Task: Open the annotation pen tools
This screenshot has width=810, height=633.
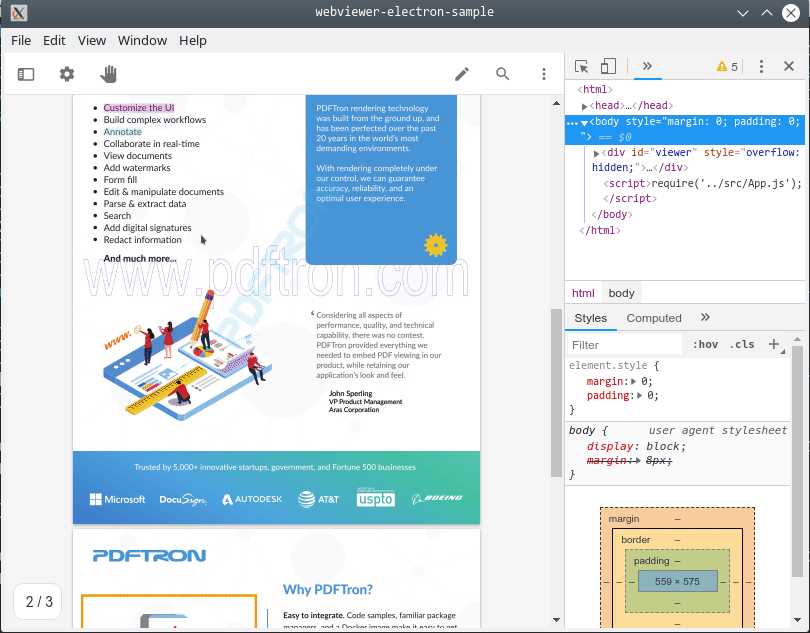Action: pyautogui.click(x=462, y=74)
